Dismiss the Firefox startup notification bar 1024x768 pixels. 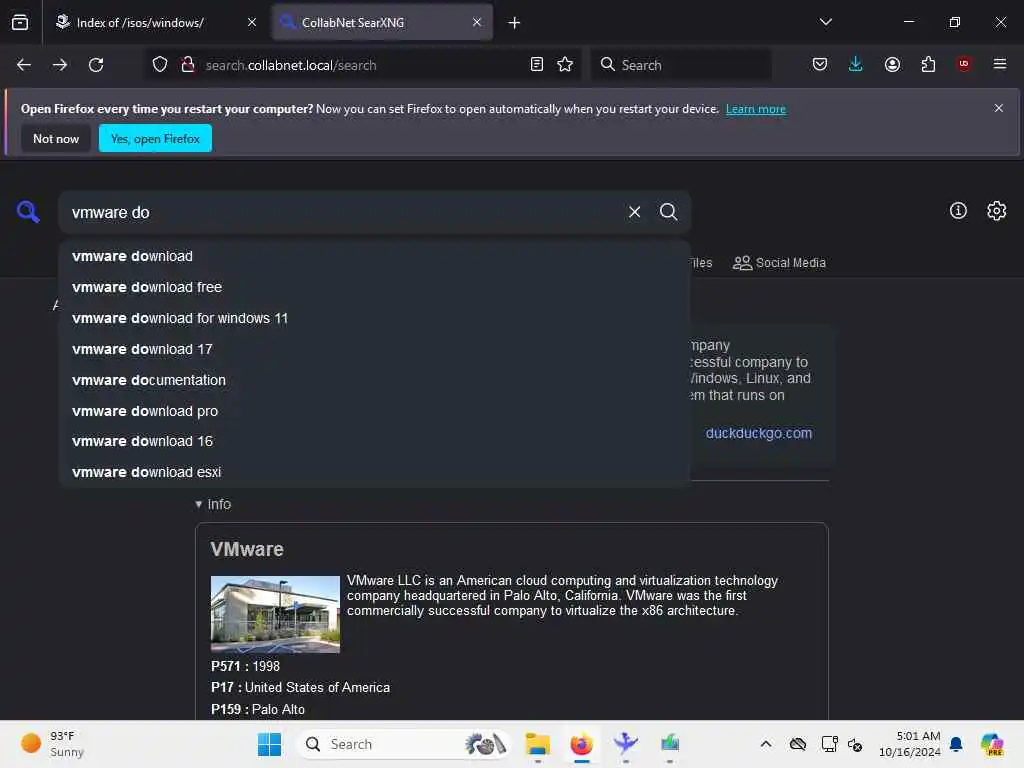999,108
